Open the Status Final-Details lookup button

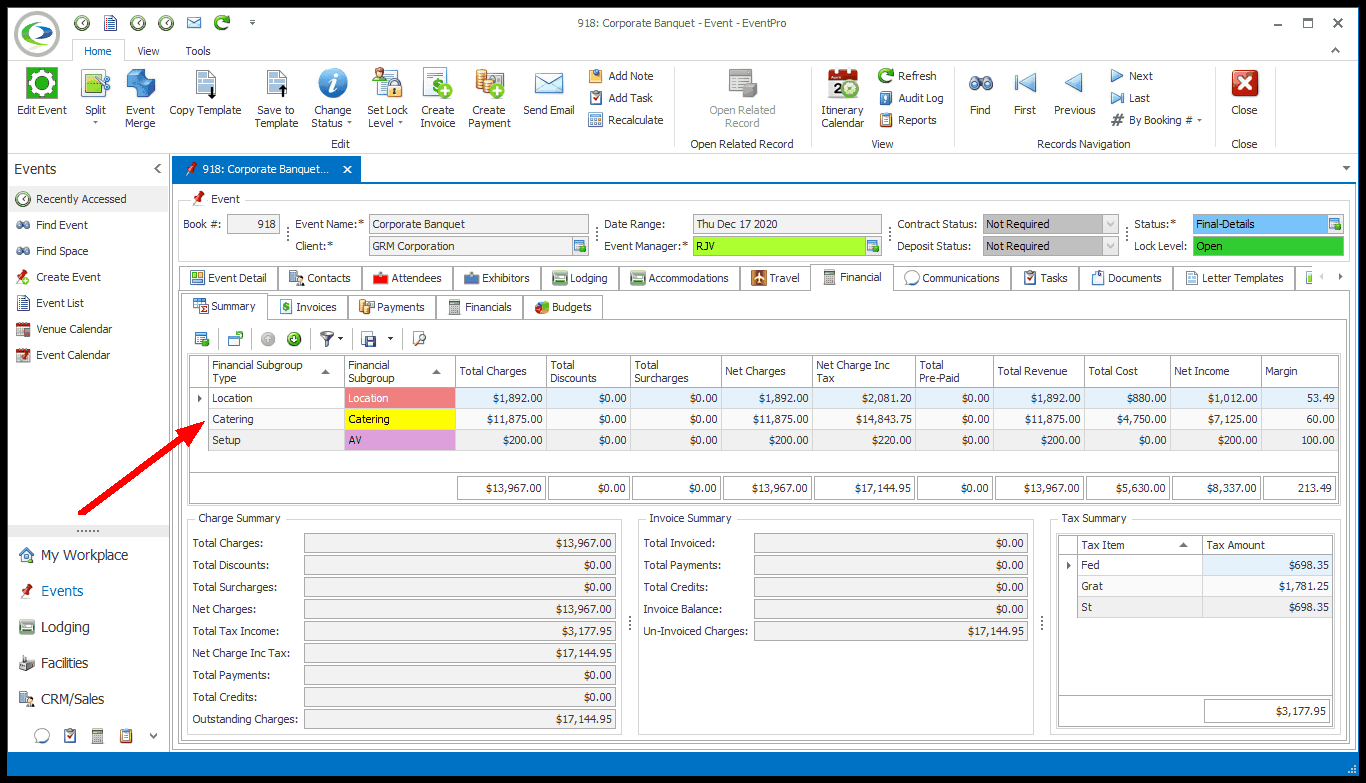pyautogui.click(x=1334, y=224)
